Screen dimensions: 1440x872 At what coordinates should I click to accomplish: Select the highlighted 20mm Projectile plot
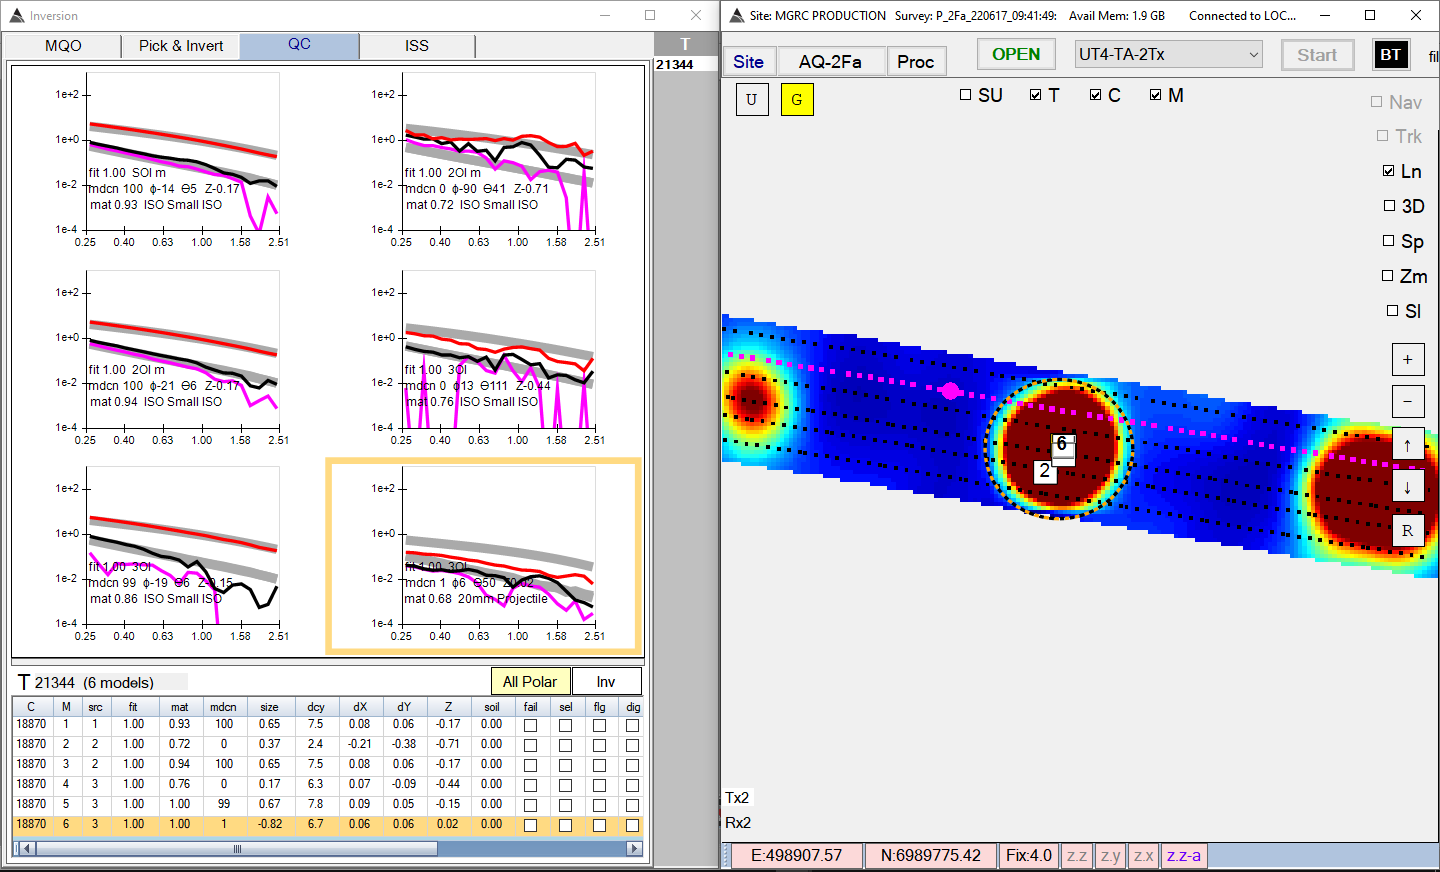pos(484,556)
